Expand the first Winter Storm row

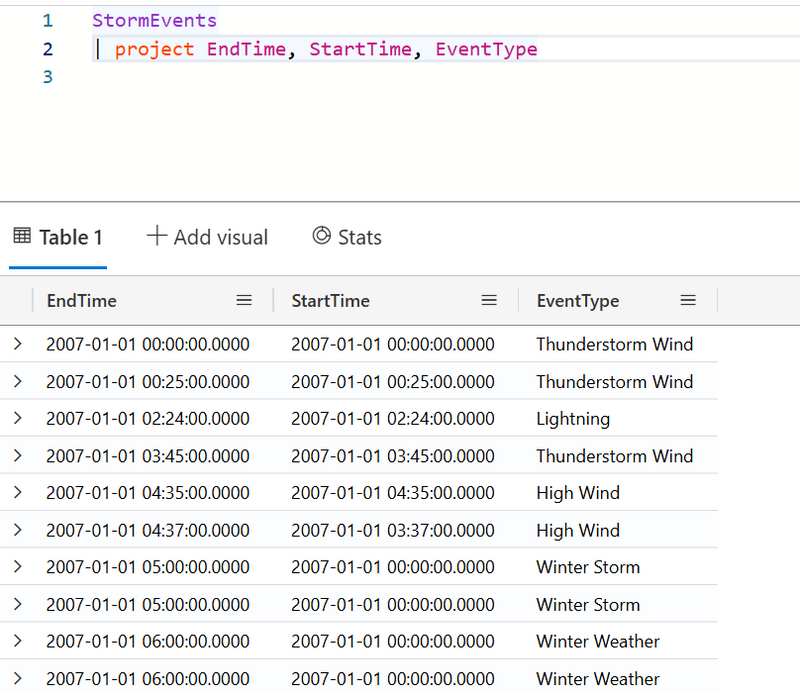pyautogui.click(x=18, y=566)
